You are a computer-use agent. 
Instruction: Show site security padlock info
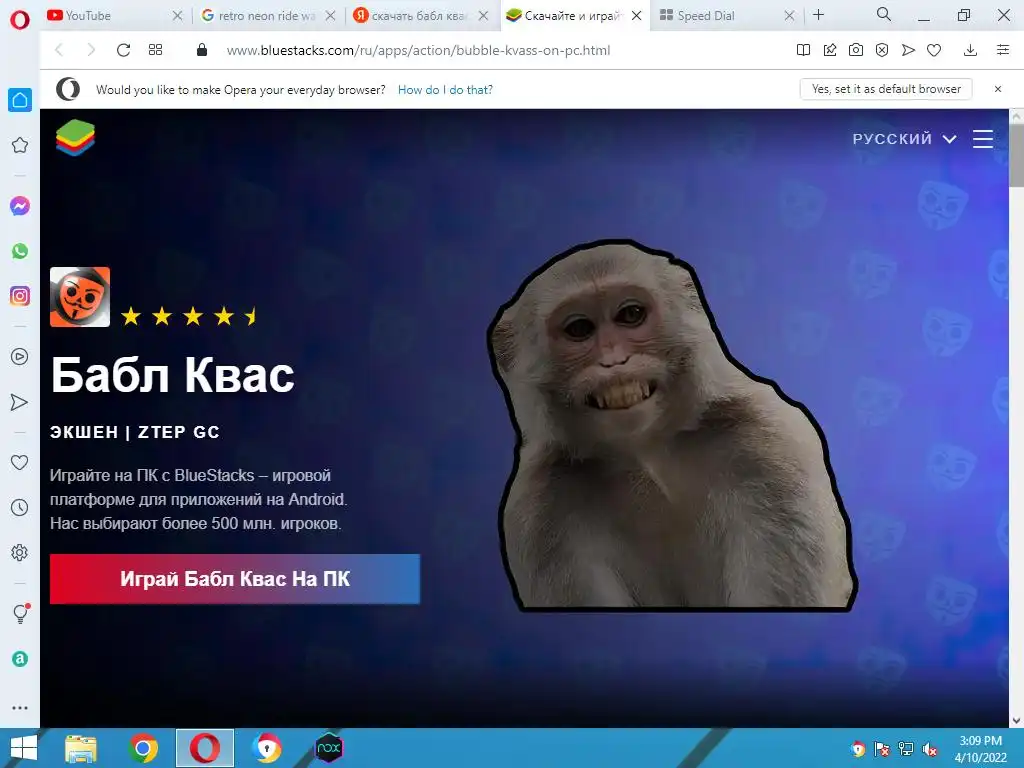coord(202,50)
